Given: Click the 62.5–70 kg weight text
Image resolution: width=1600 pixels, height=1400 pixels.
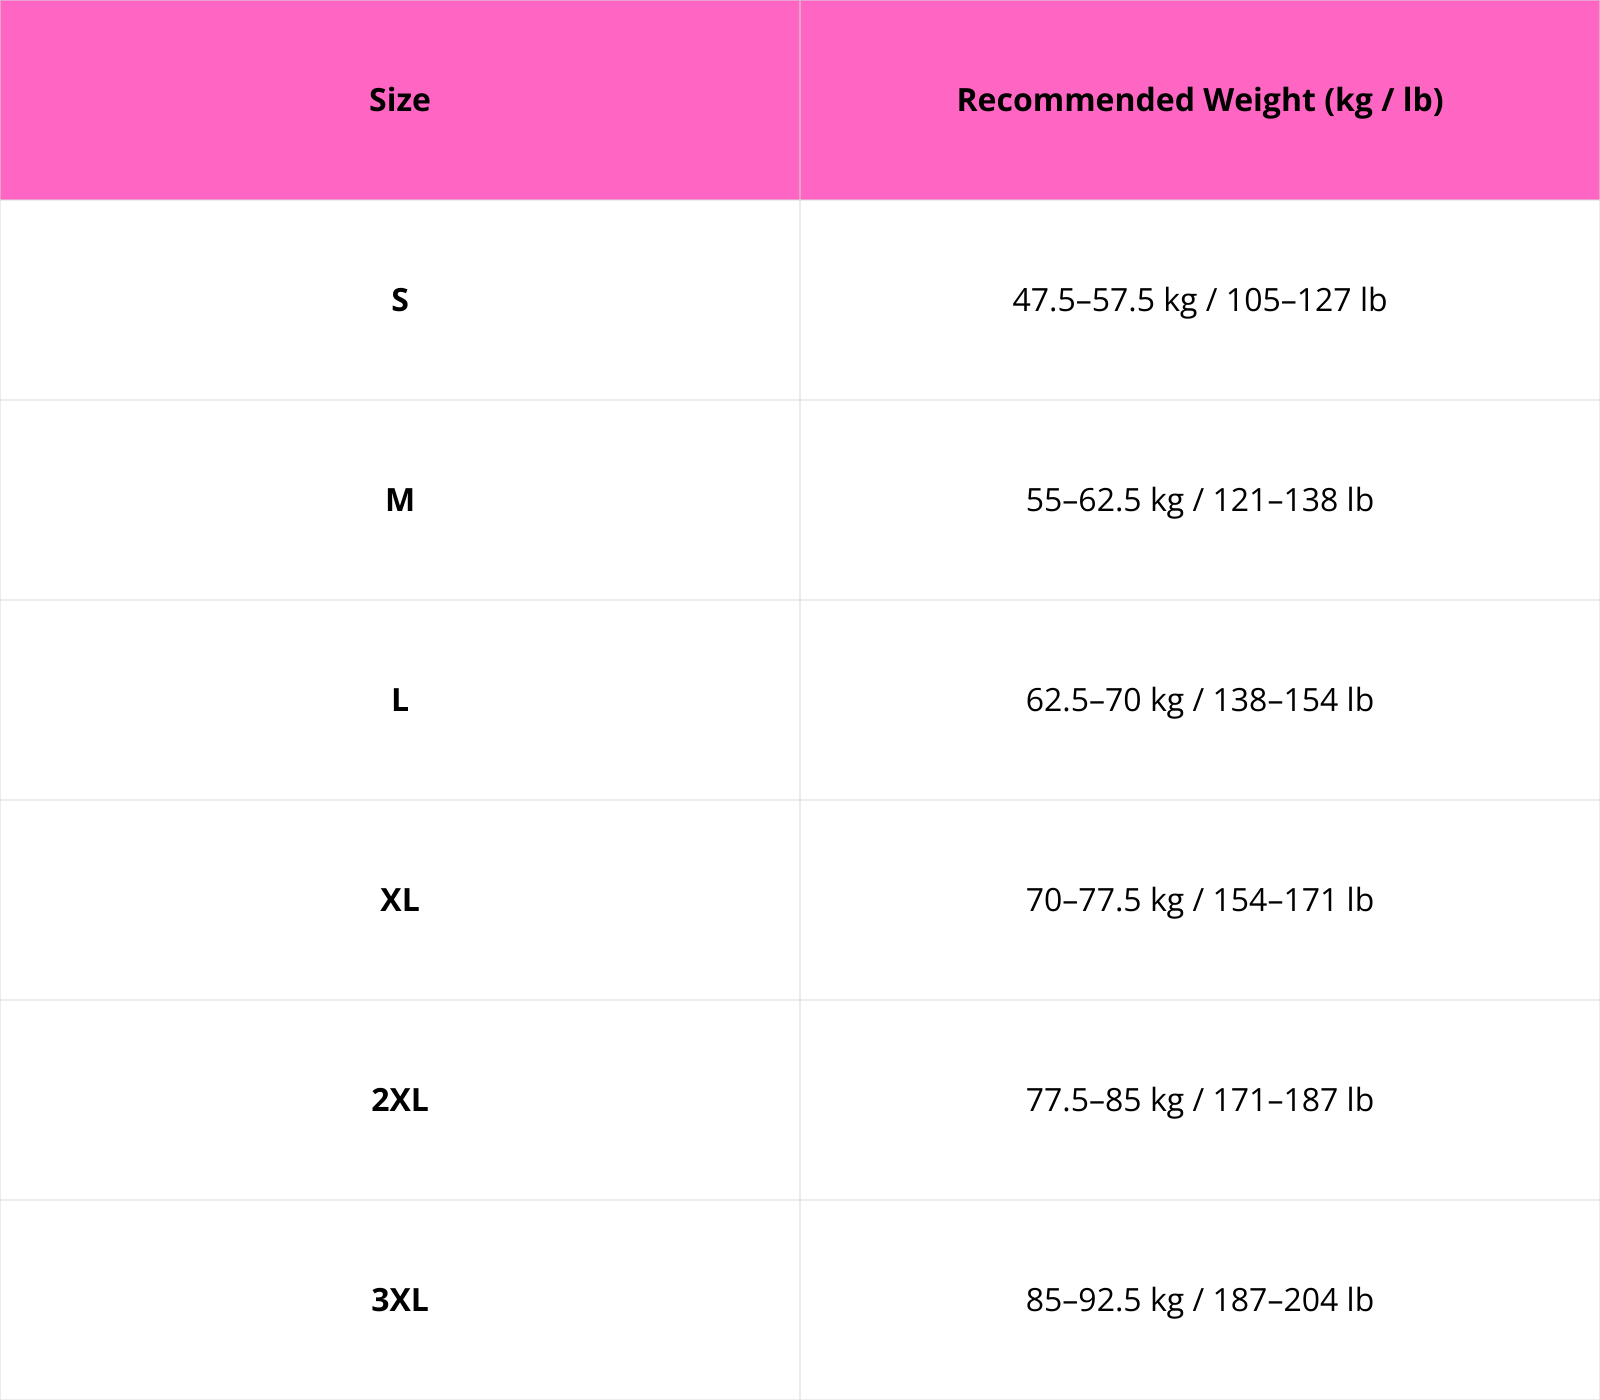Looking at the screenshot, I should coord(1104,700).
